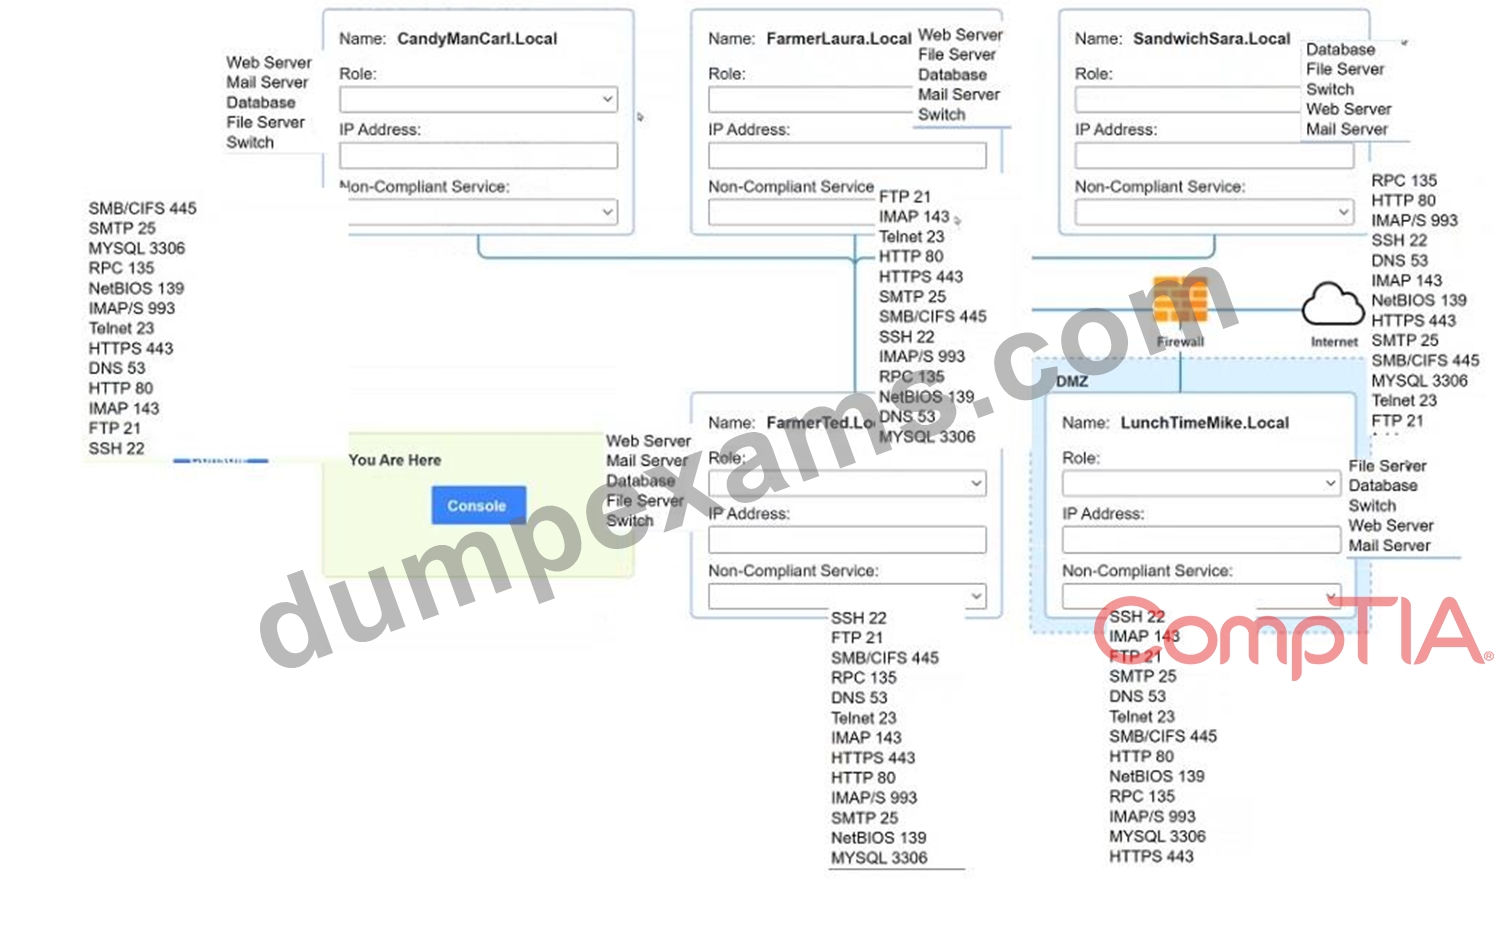Image resolution: width=1494 pixels, height=928 pixels.
Task: Expand CandyManCarl.Local Role dropdown
Action: (x=478, y=99)
